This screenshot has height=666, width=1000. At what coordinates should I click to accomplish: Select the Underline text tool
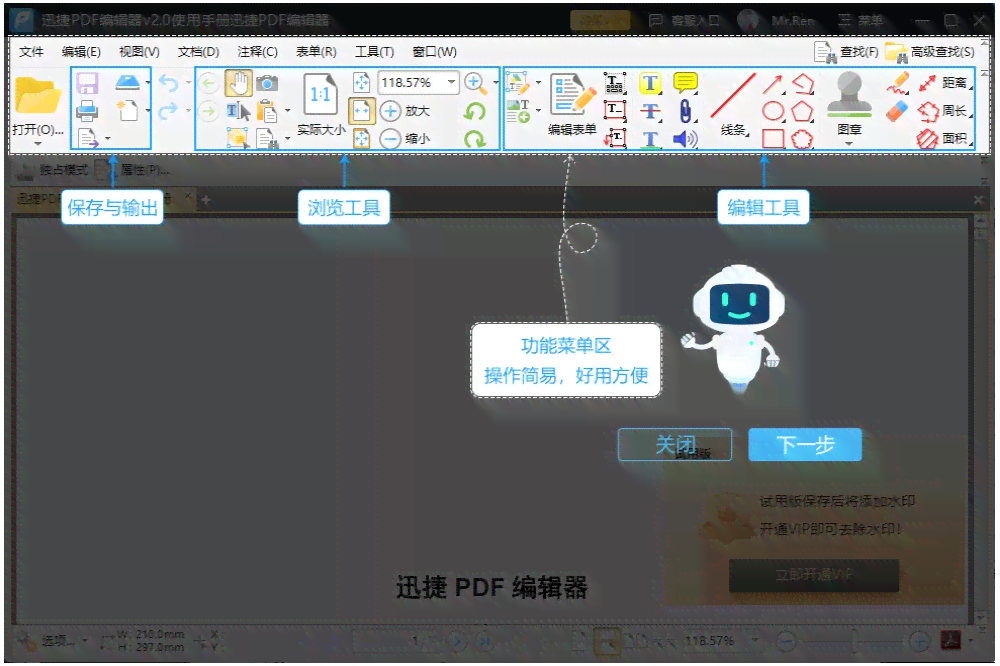(651, 138)
